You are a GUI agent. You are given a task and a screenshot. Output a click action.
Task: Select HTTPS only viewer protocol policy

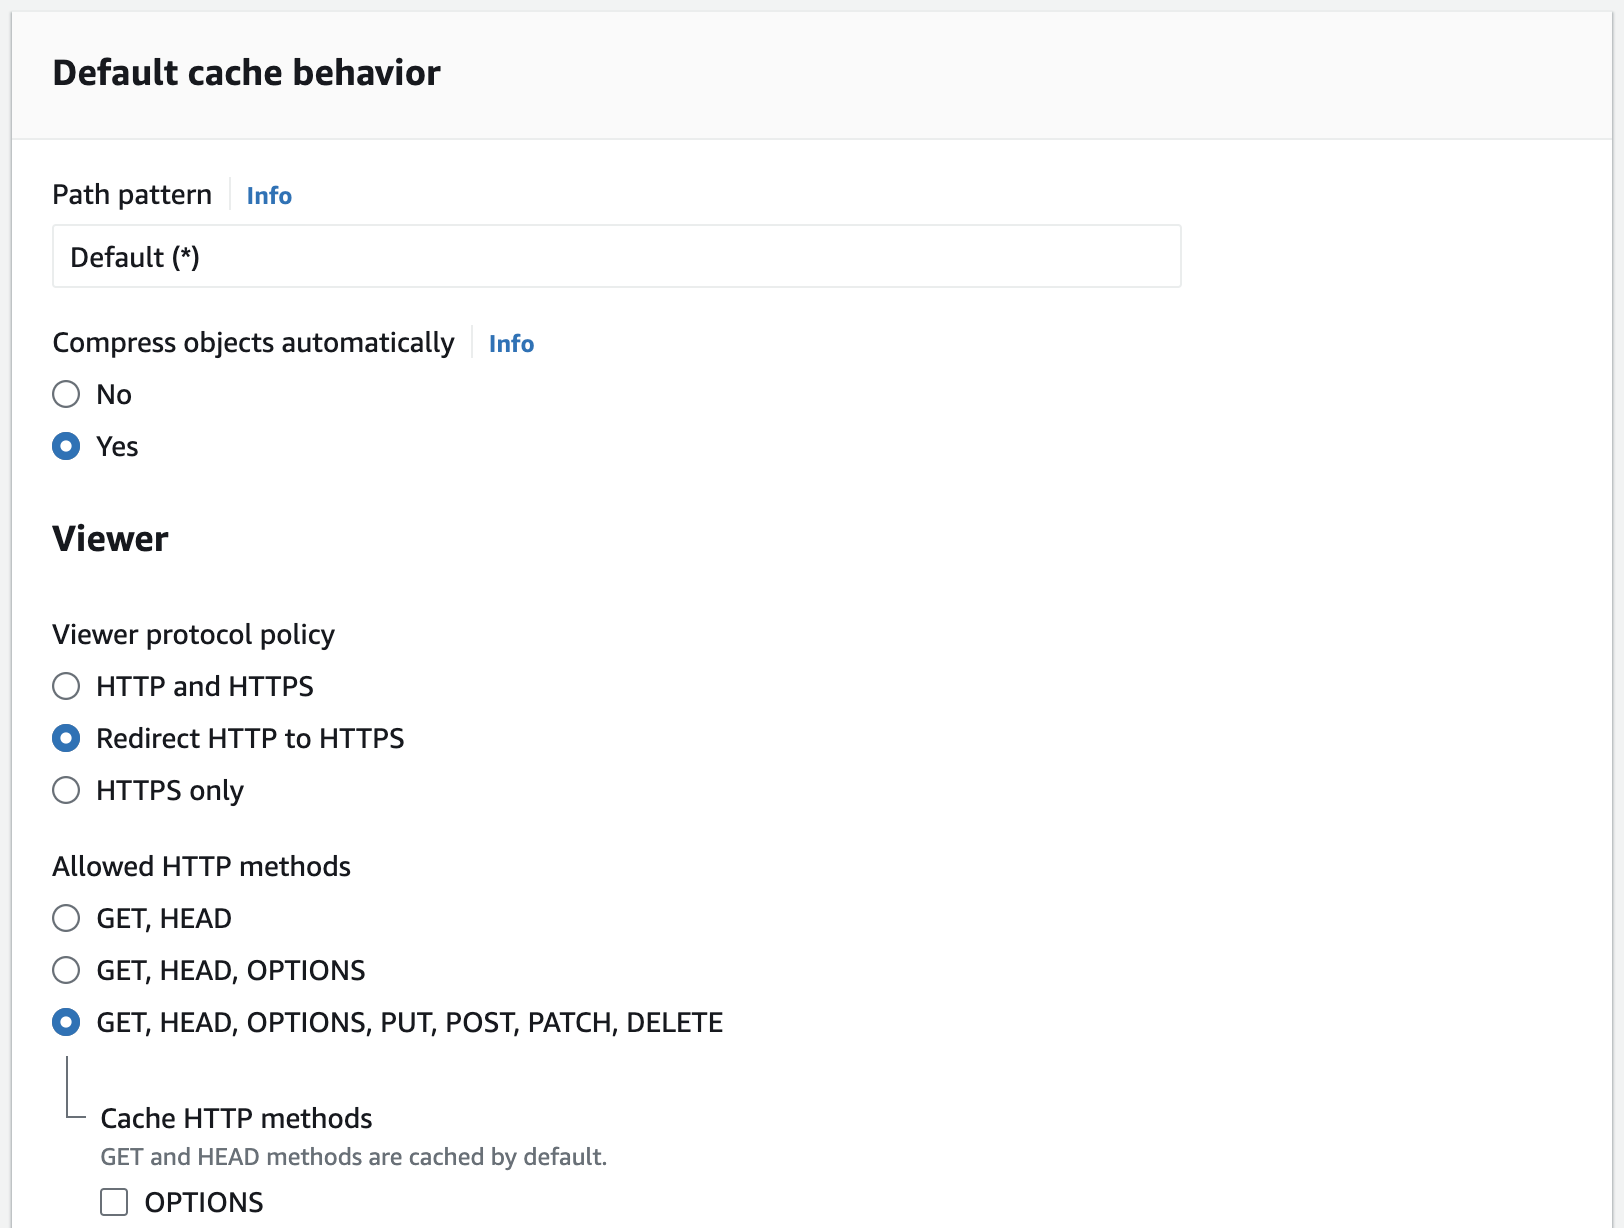[x=66, y=790]
